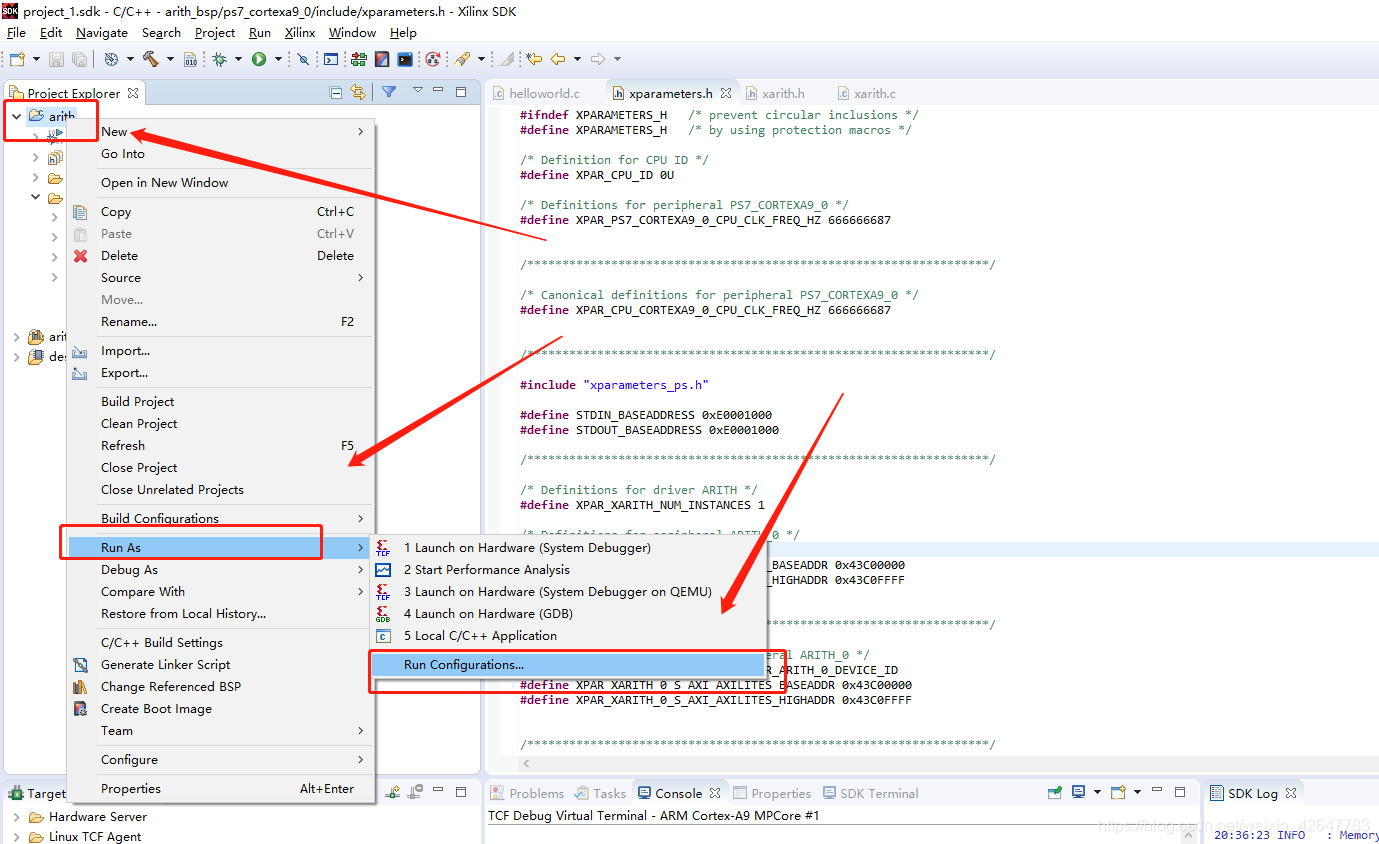Close the Project Explorer view tab
The height and width of the screenshot is (844, 1379).
click(x=133, y=92)
